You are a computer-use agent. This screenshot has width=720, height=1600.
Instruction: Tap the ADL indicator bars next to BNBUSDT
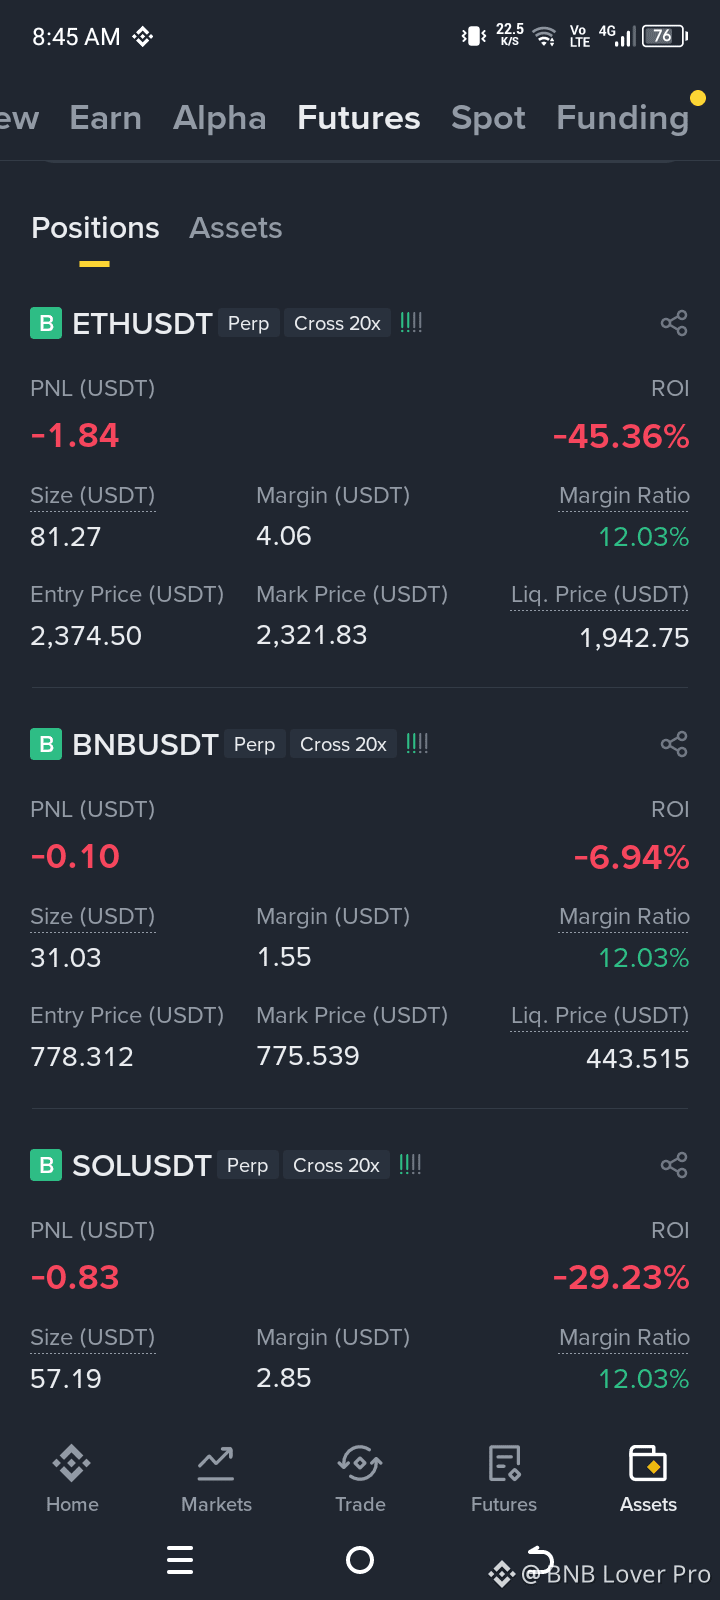[417, 744]
